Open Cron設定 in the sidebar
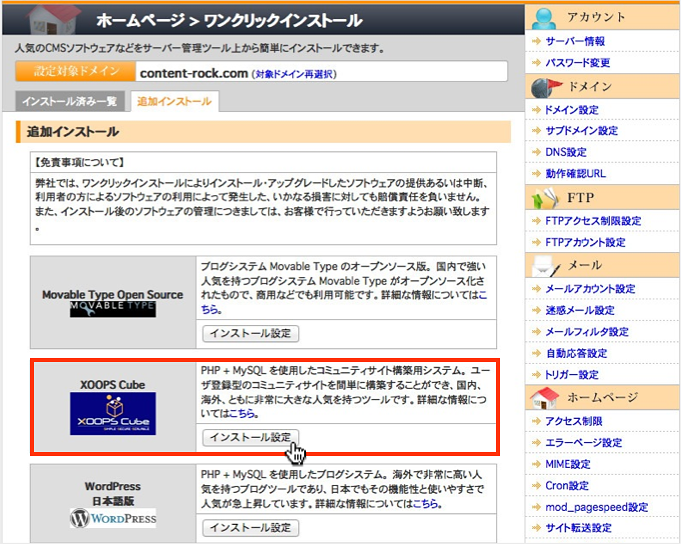The width and height of the screenshot is (681, 544). tap(567, 486)
